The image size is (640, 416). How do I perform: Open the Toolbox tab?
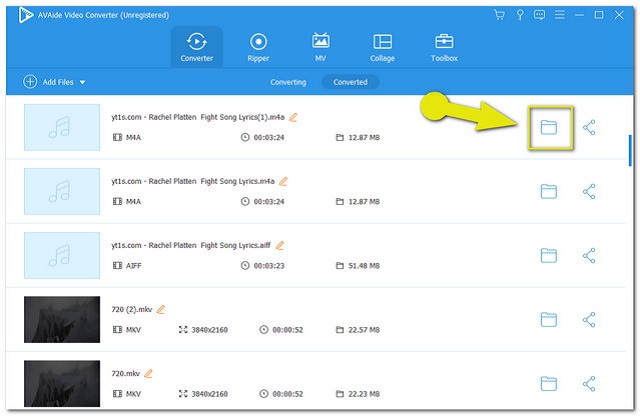click(x=444, y=47)
